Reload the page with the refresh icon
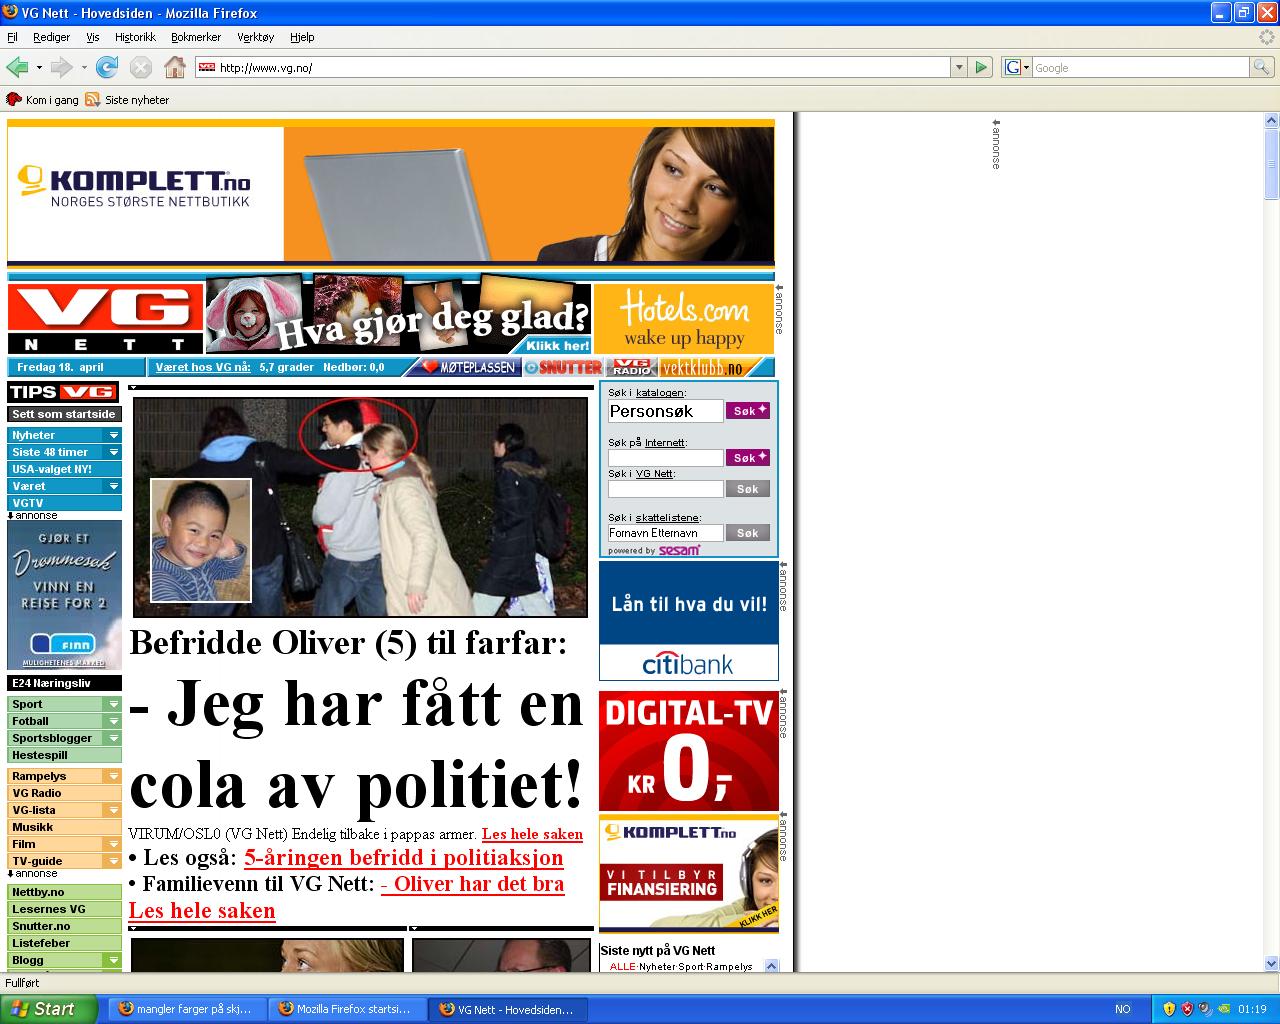The height and width of the screenshot is (1024, 1280). pos(107,67)
